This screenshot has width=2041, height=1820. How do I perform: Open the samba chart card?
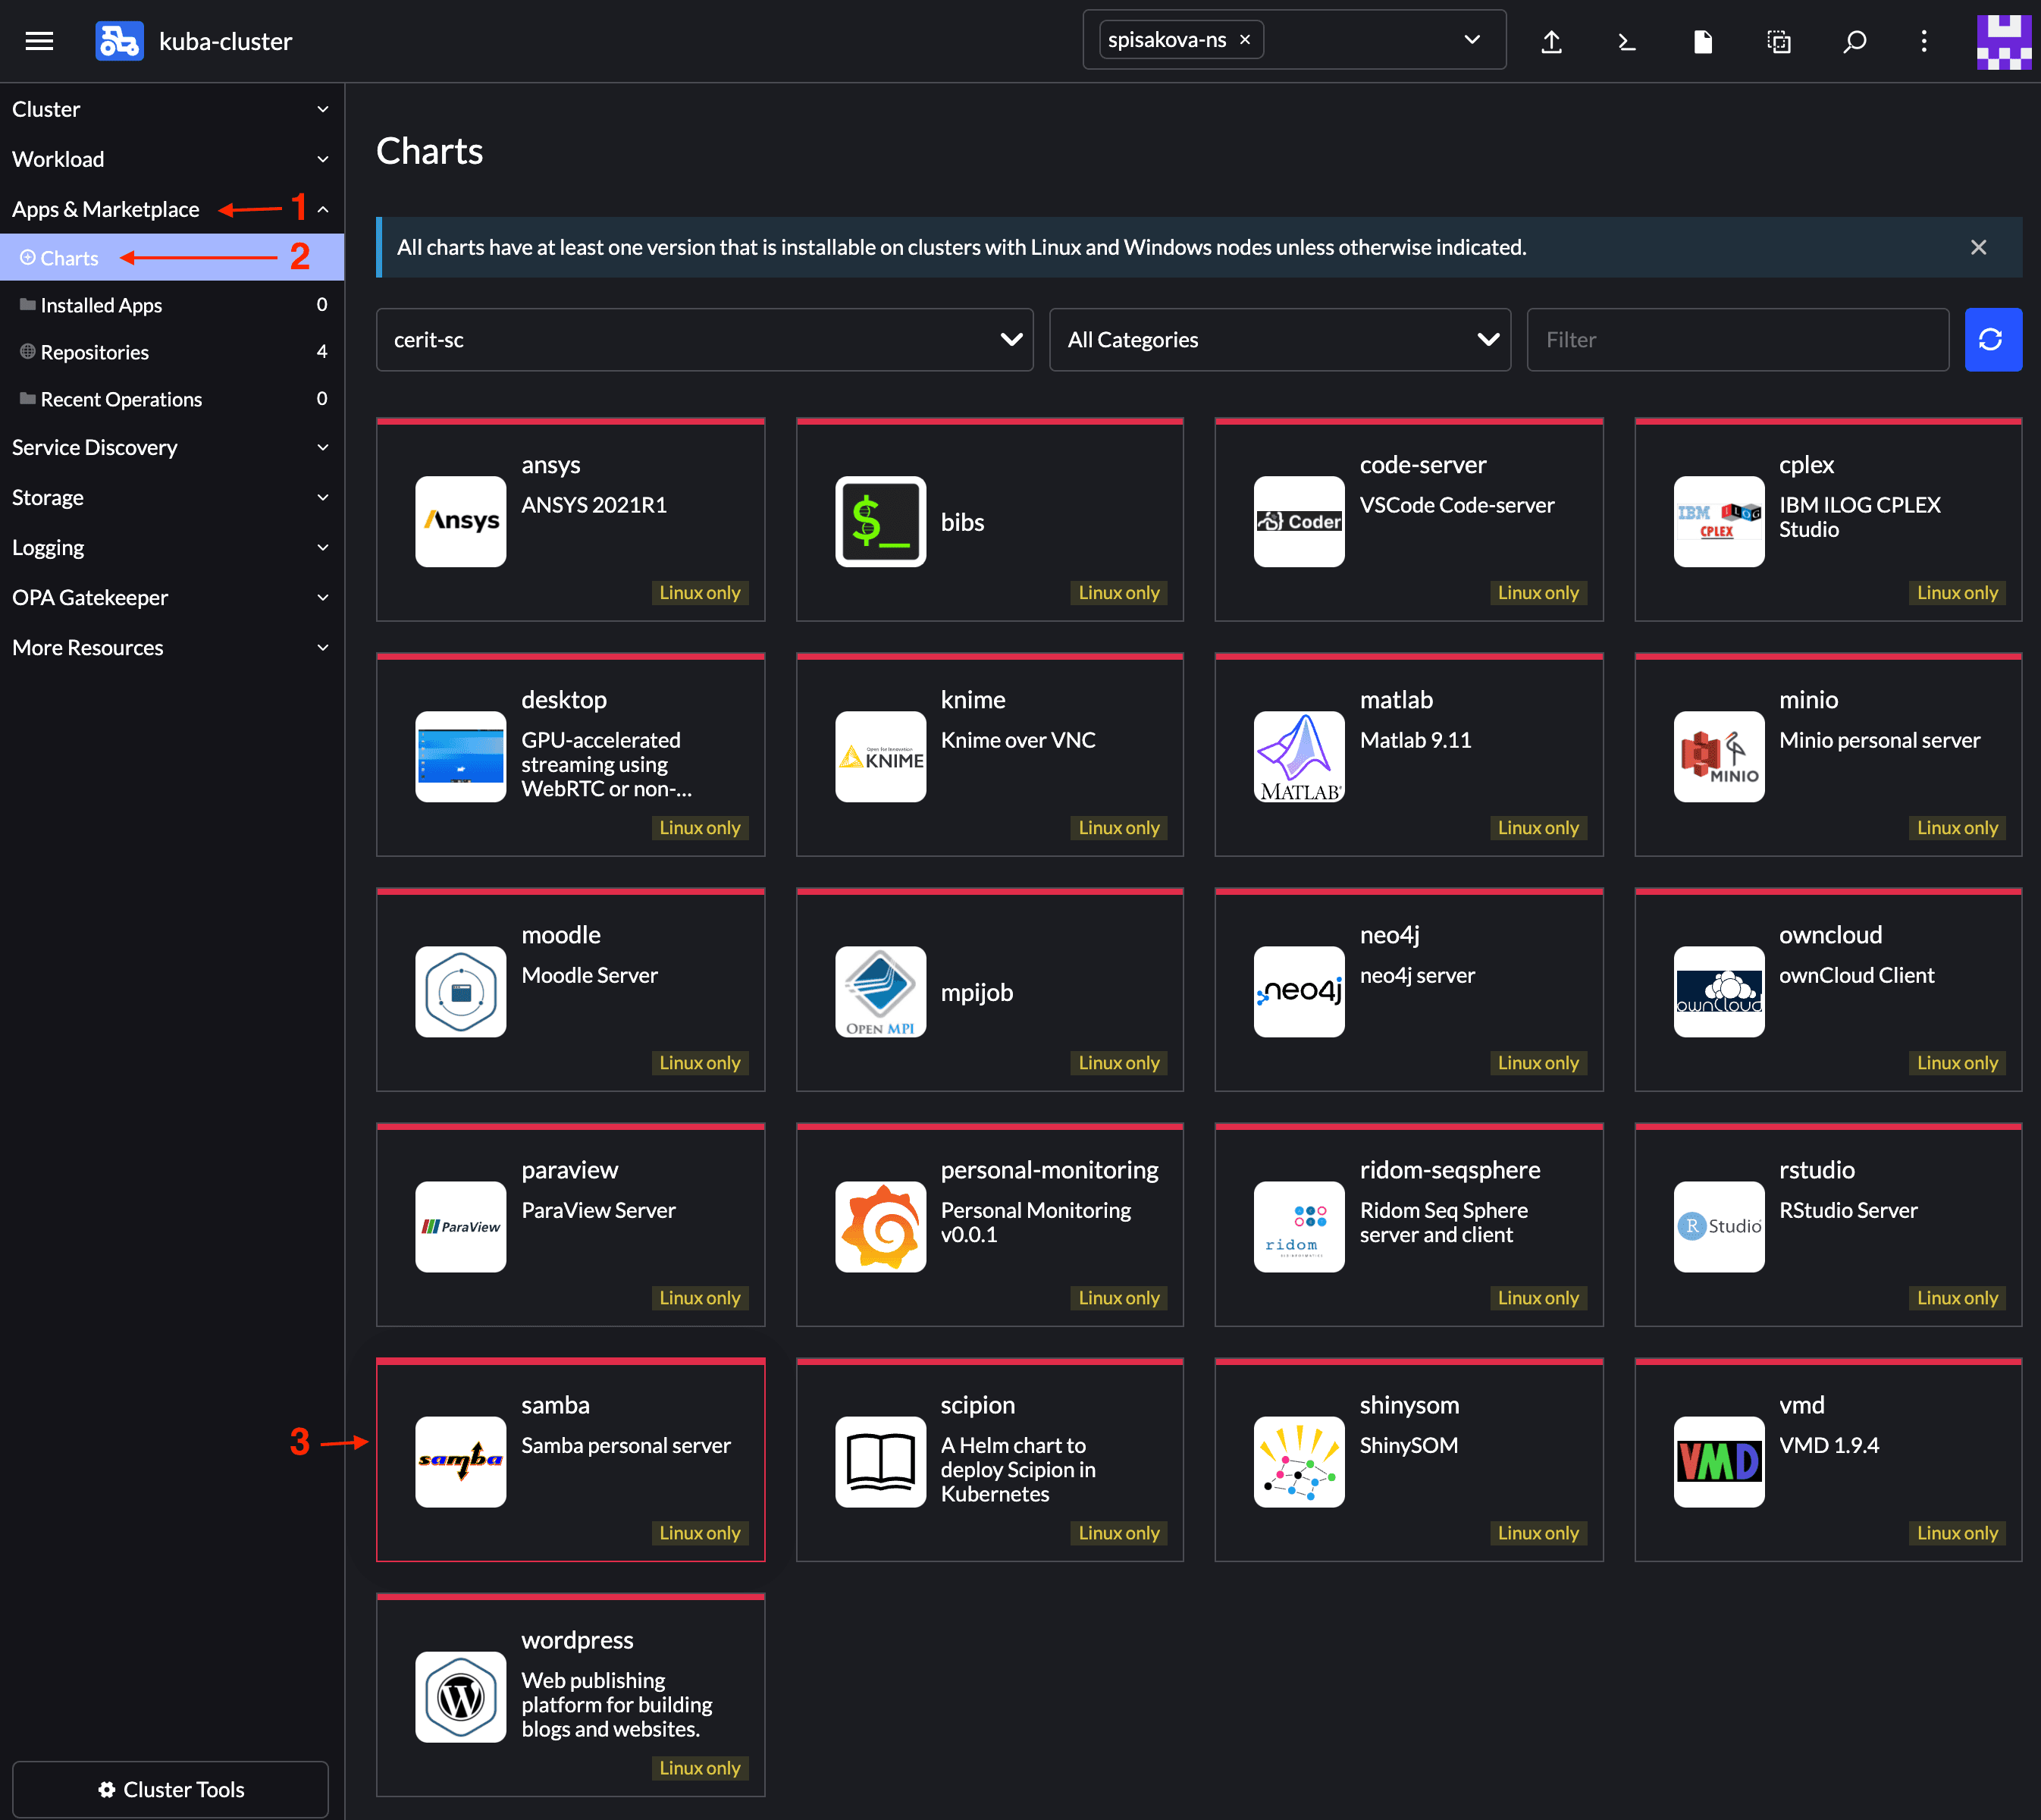570,1460
